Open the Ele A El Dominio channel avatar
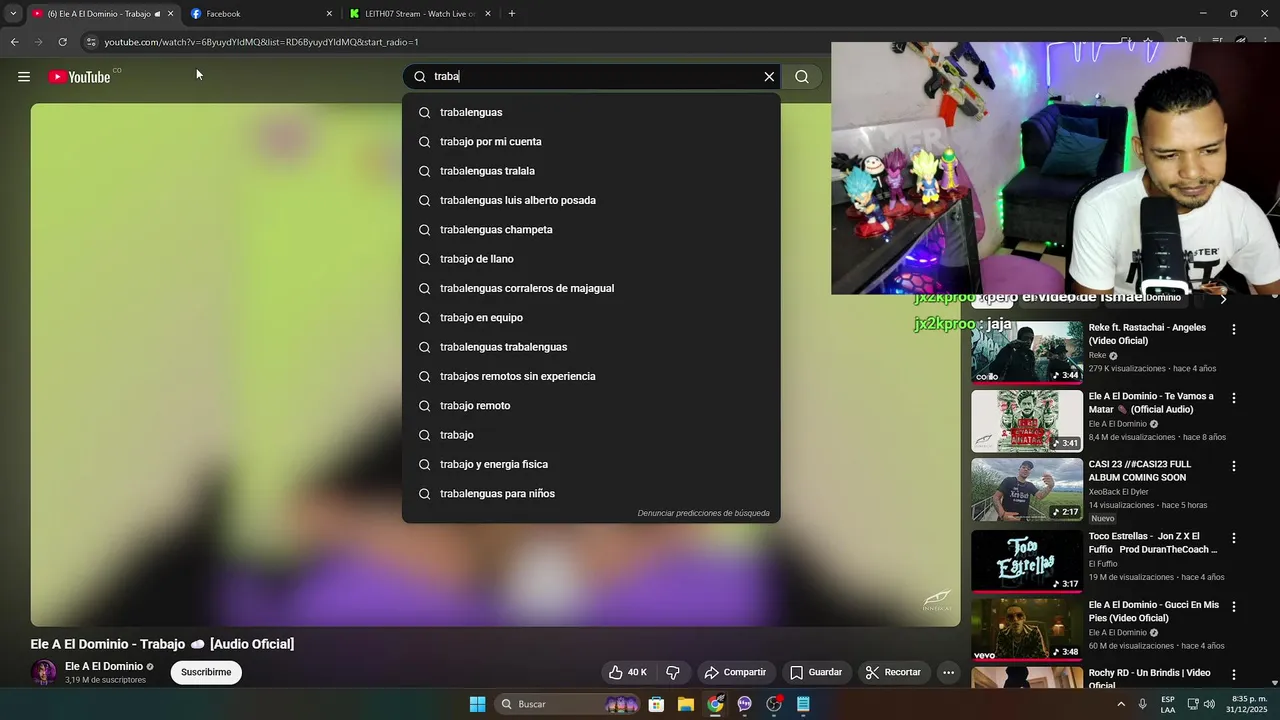This screenshot has height=720, width=1280. [43, 672]
